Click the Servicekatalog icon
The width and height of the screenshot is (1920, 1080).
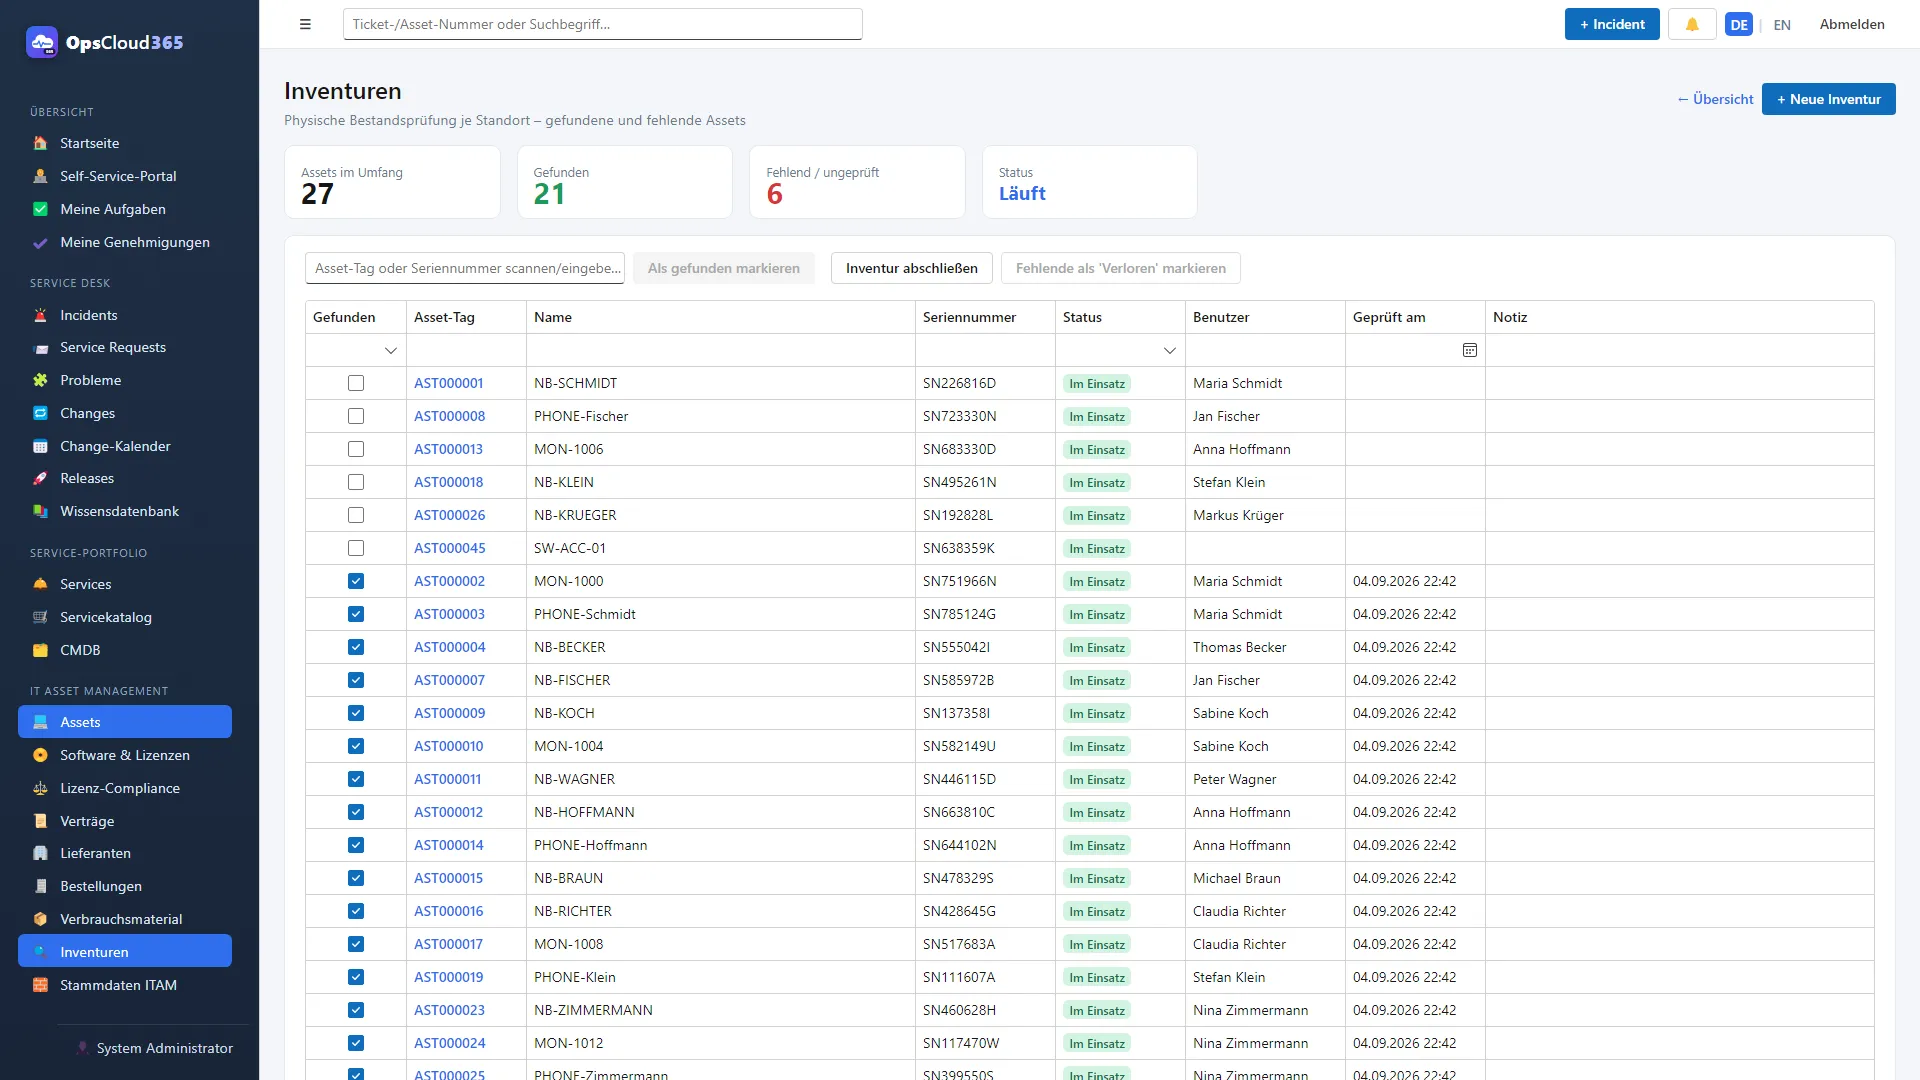click(40, 617)
